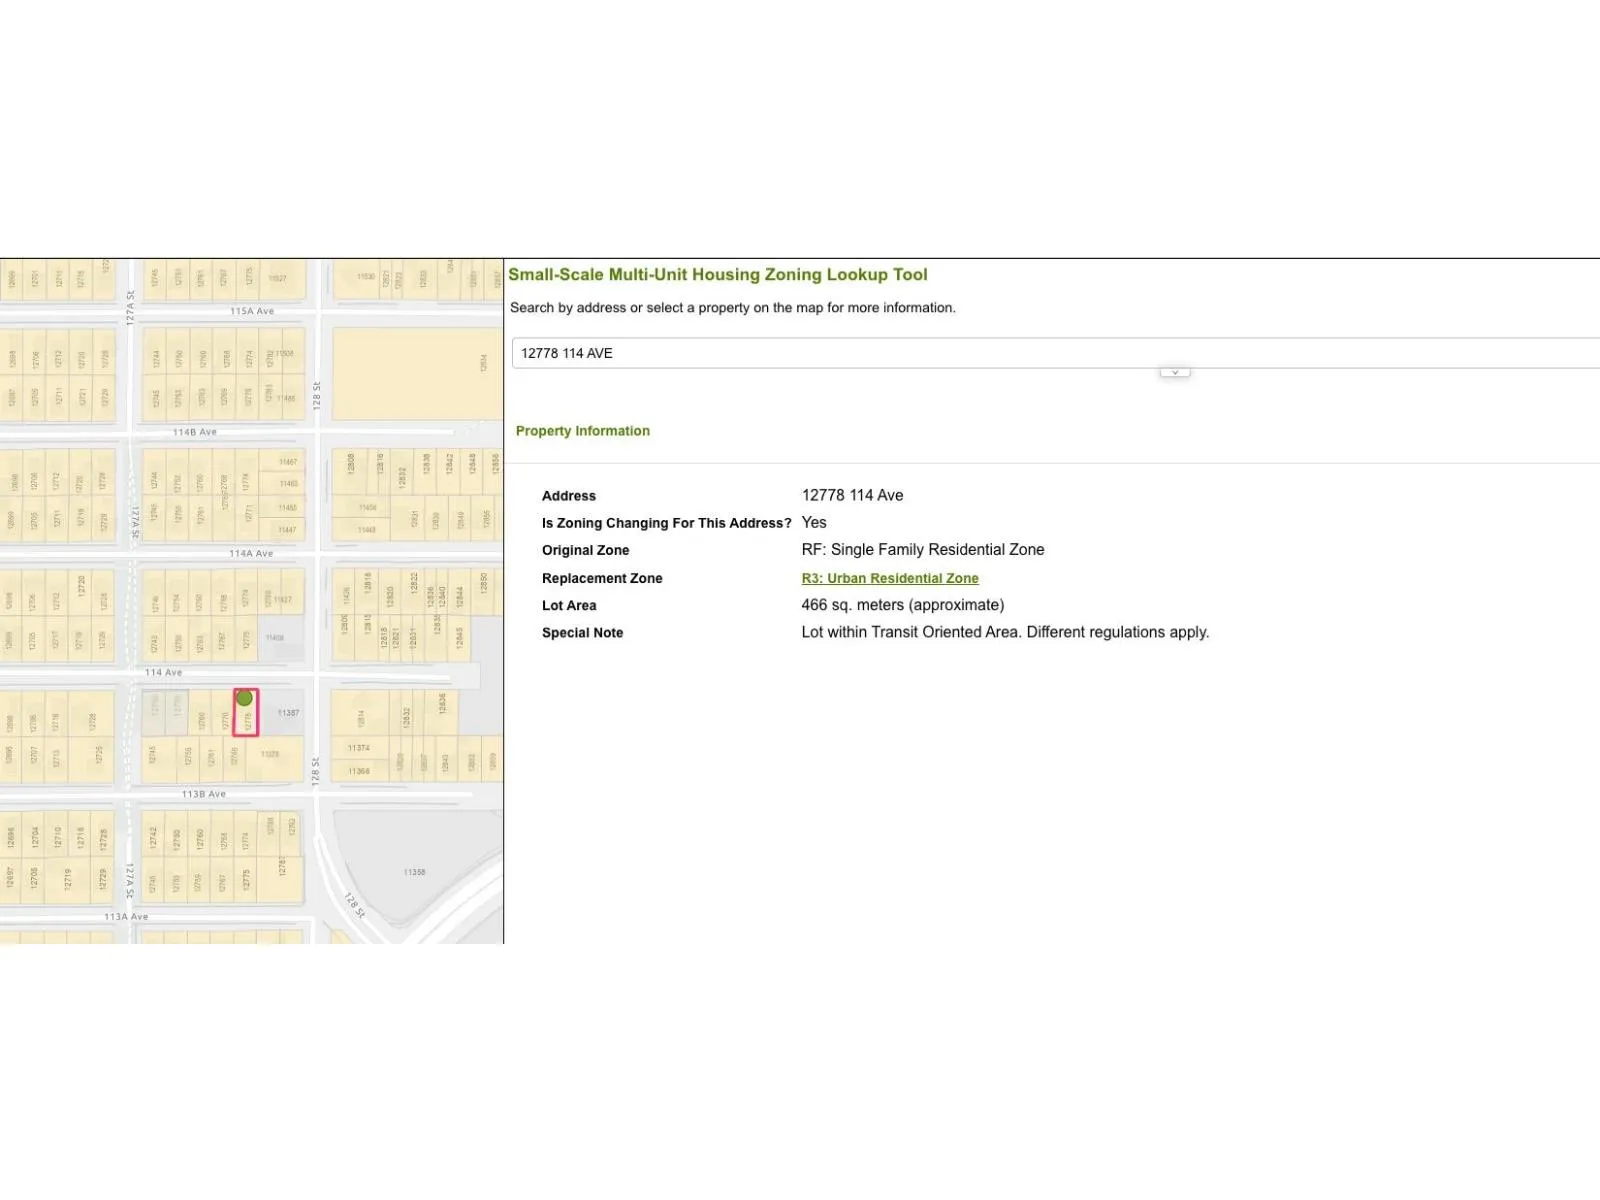Click parcel 12808 north of 114A Ave
Viewport: 1600px width, 1200px height.
(351, 465)
